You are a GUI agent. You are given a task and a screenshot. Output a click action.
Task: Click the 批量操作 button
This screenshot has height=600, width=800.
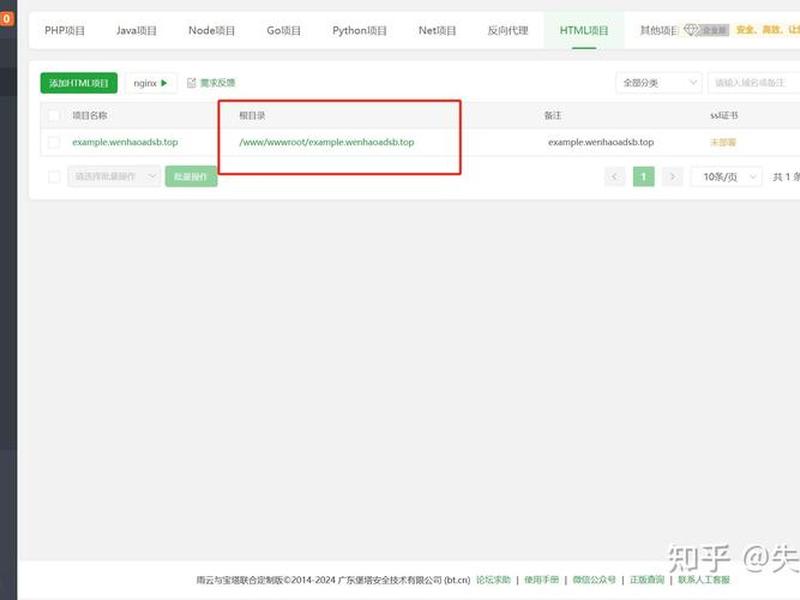191,177
